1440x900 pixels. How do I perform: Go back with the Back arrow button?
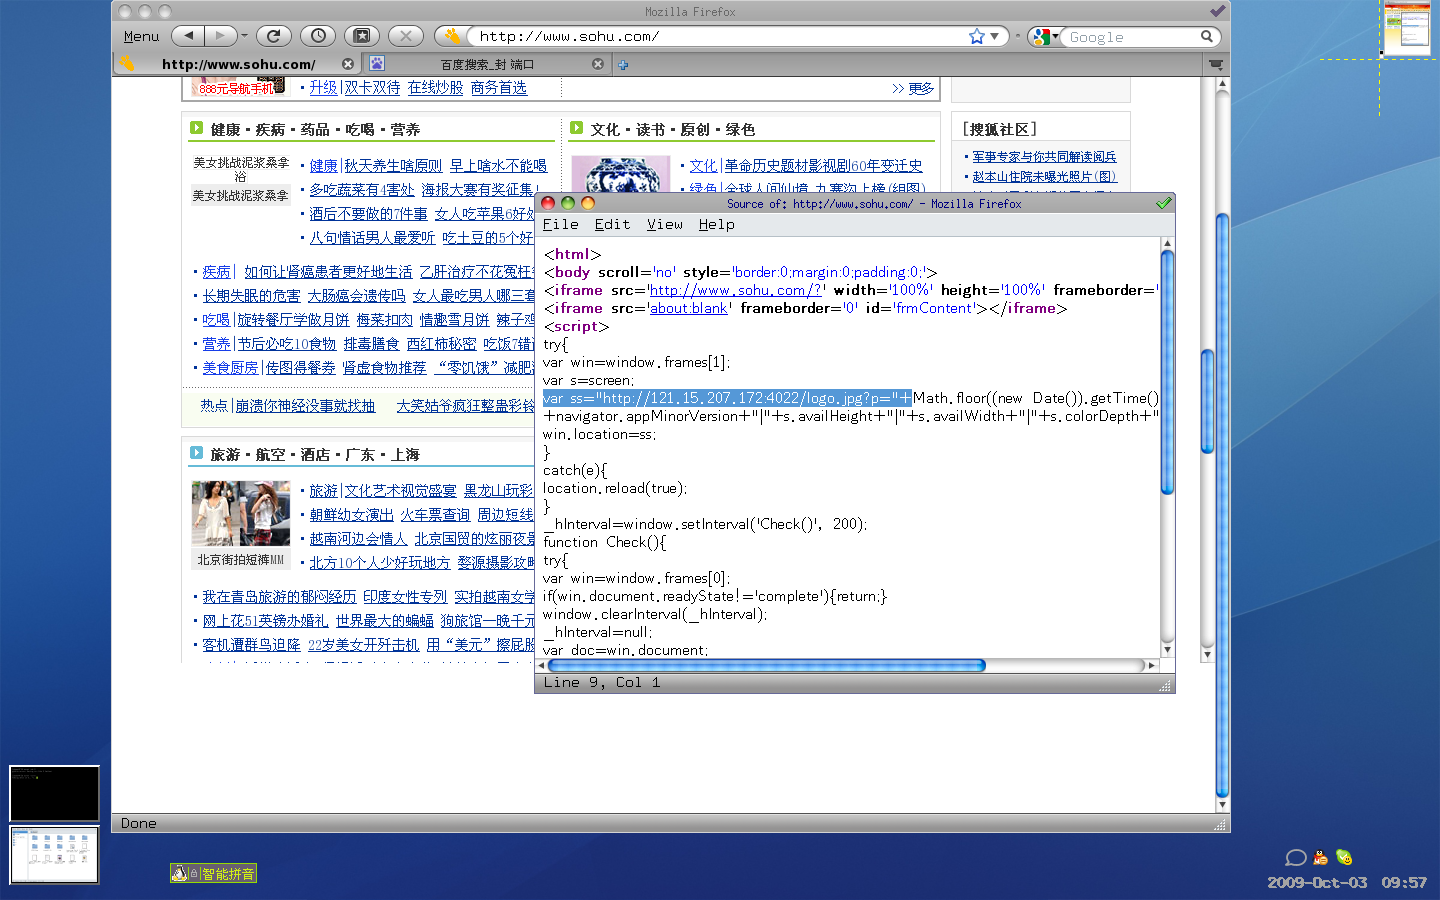(x=188, y=36)
